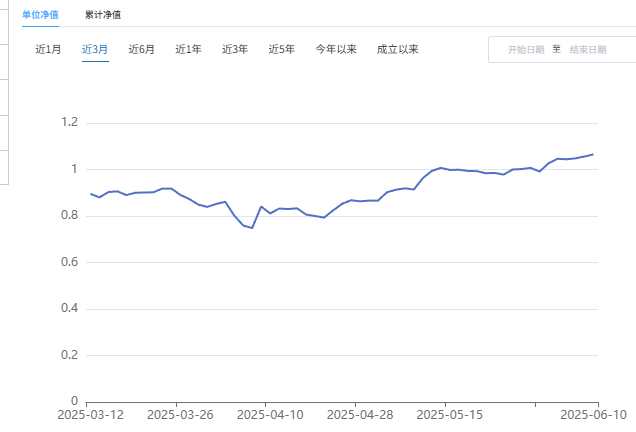
Task: Select the 今年以来 range
Action: 336,49
